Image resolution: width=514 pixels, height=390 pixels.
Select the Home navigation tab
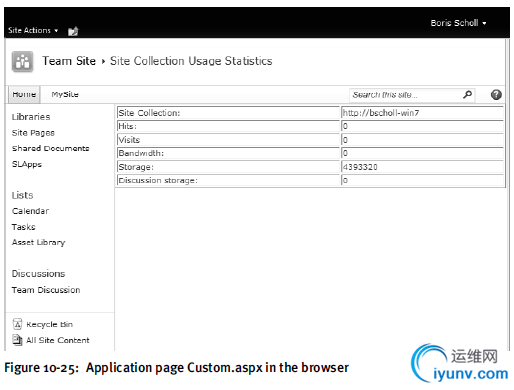click(x=24, y=94)
